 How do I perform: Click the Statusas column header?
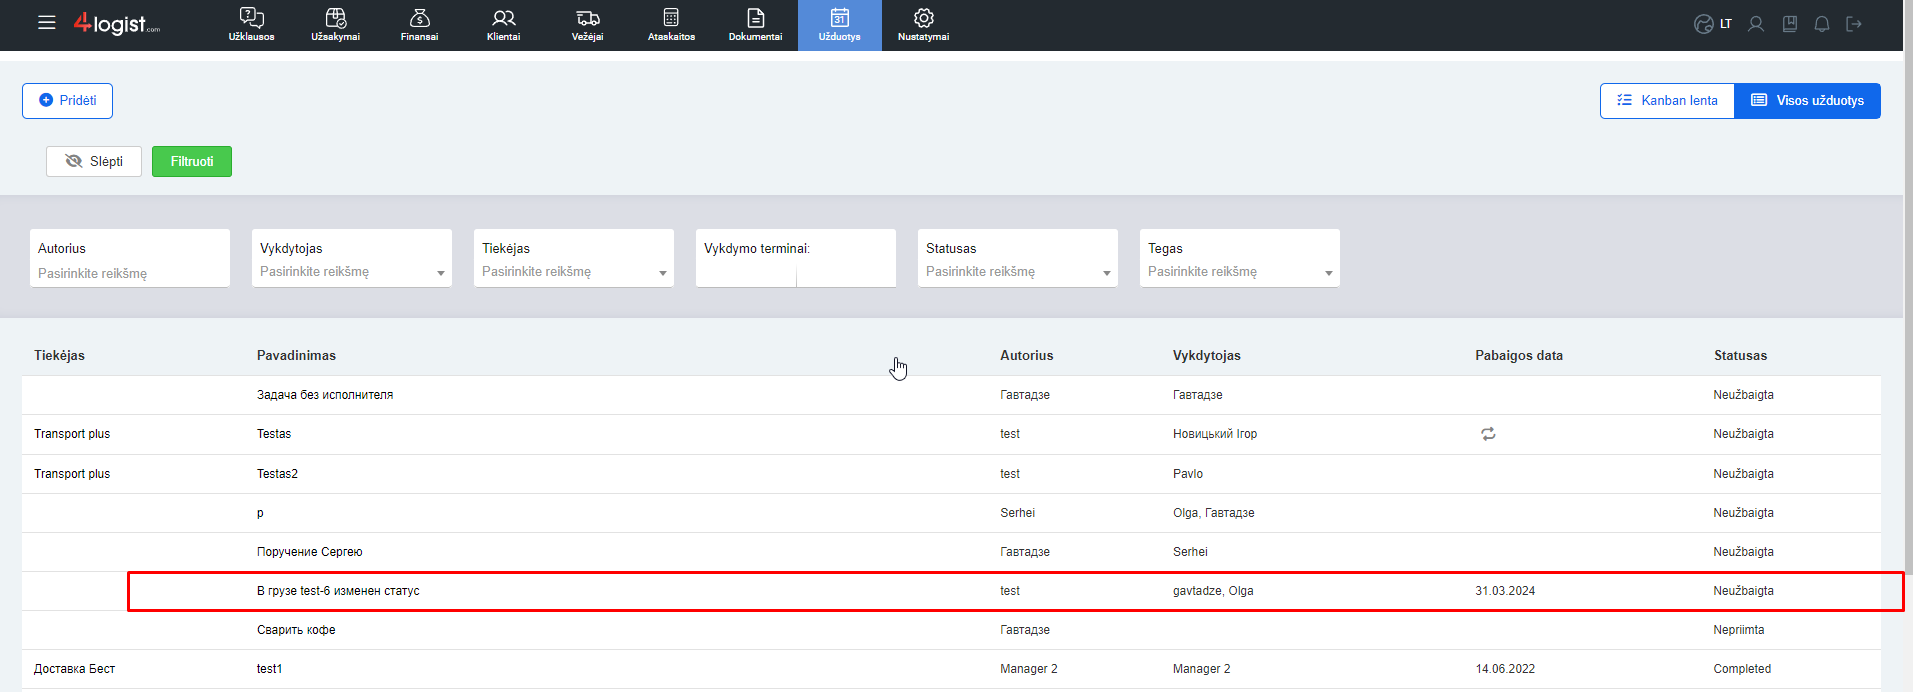[1740, 356]
